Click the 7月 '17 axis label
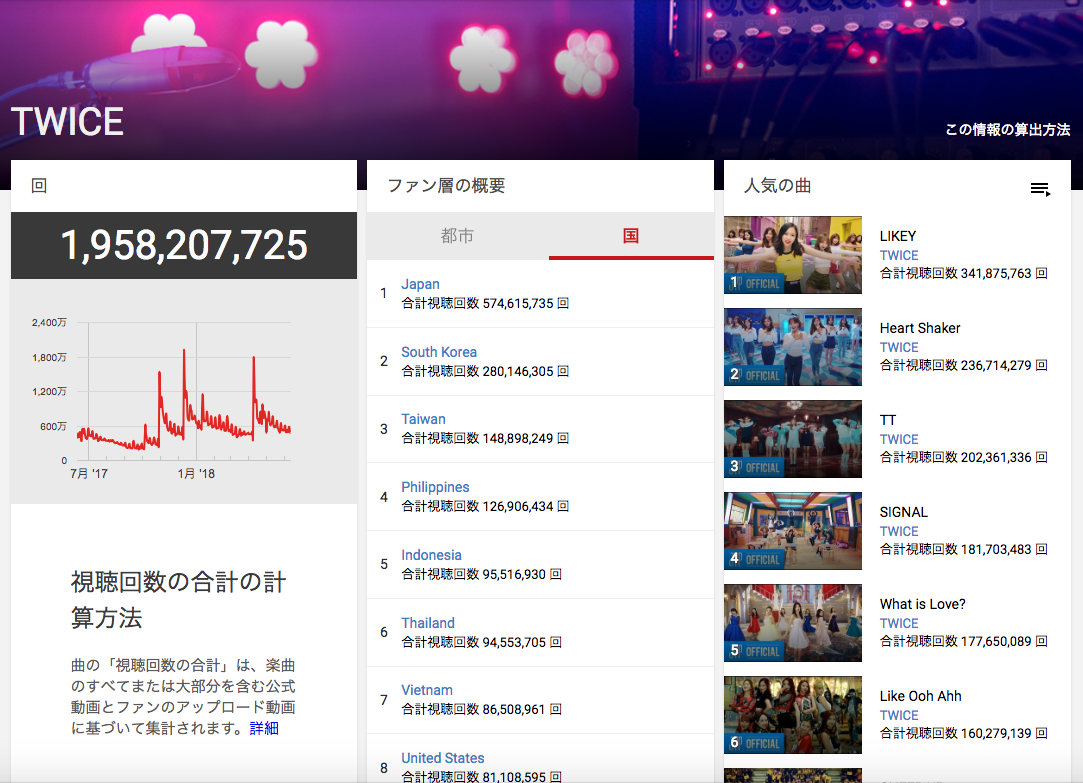The image size is (1083, 783). point(89,474)
